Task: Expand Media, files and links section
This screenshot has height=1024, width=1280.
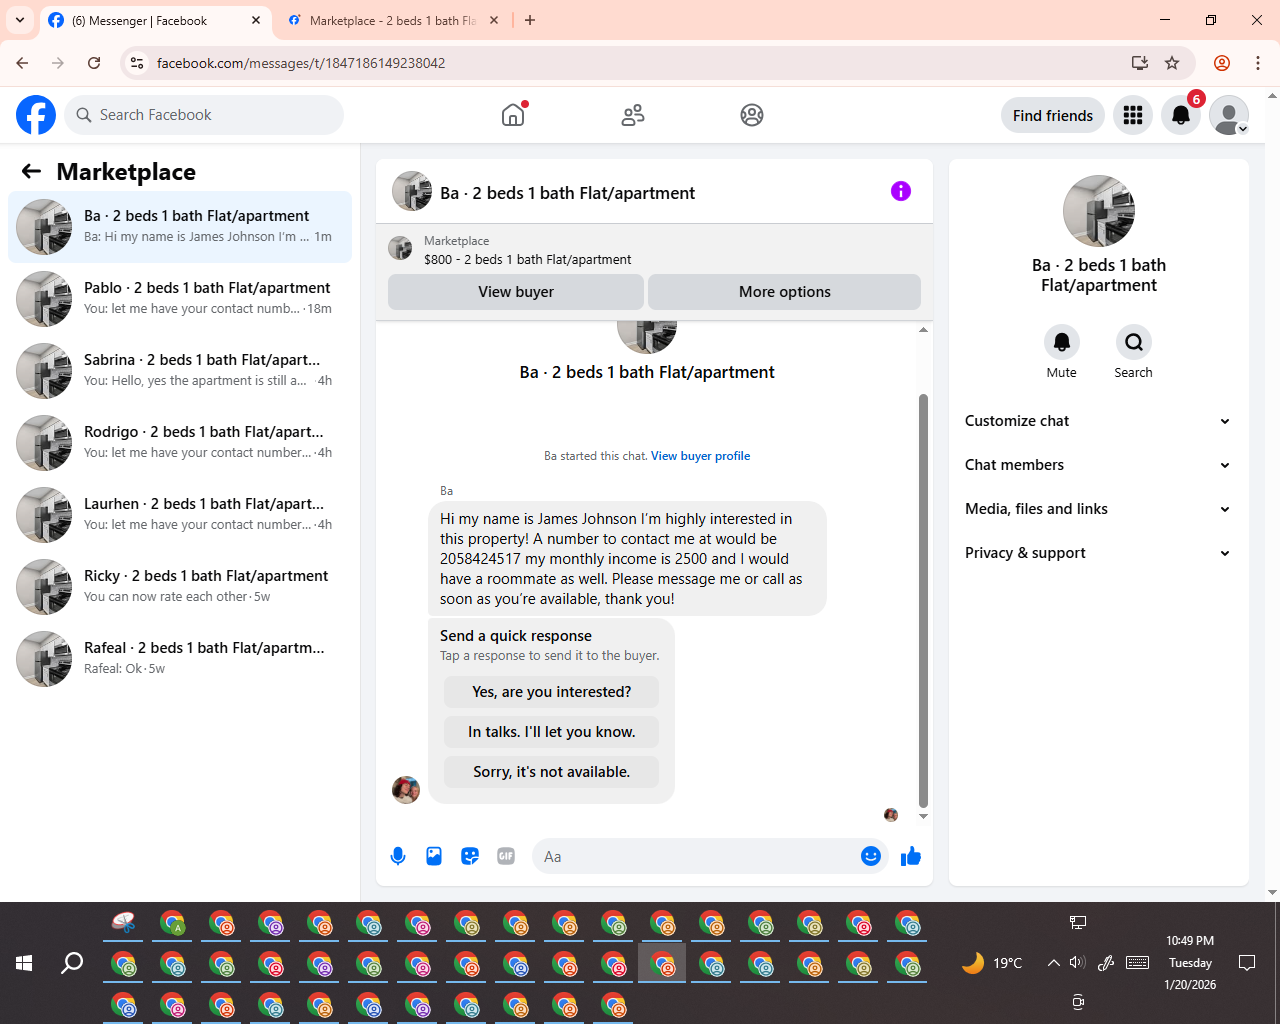Action: (x=1098, y=509)
